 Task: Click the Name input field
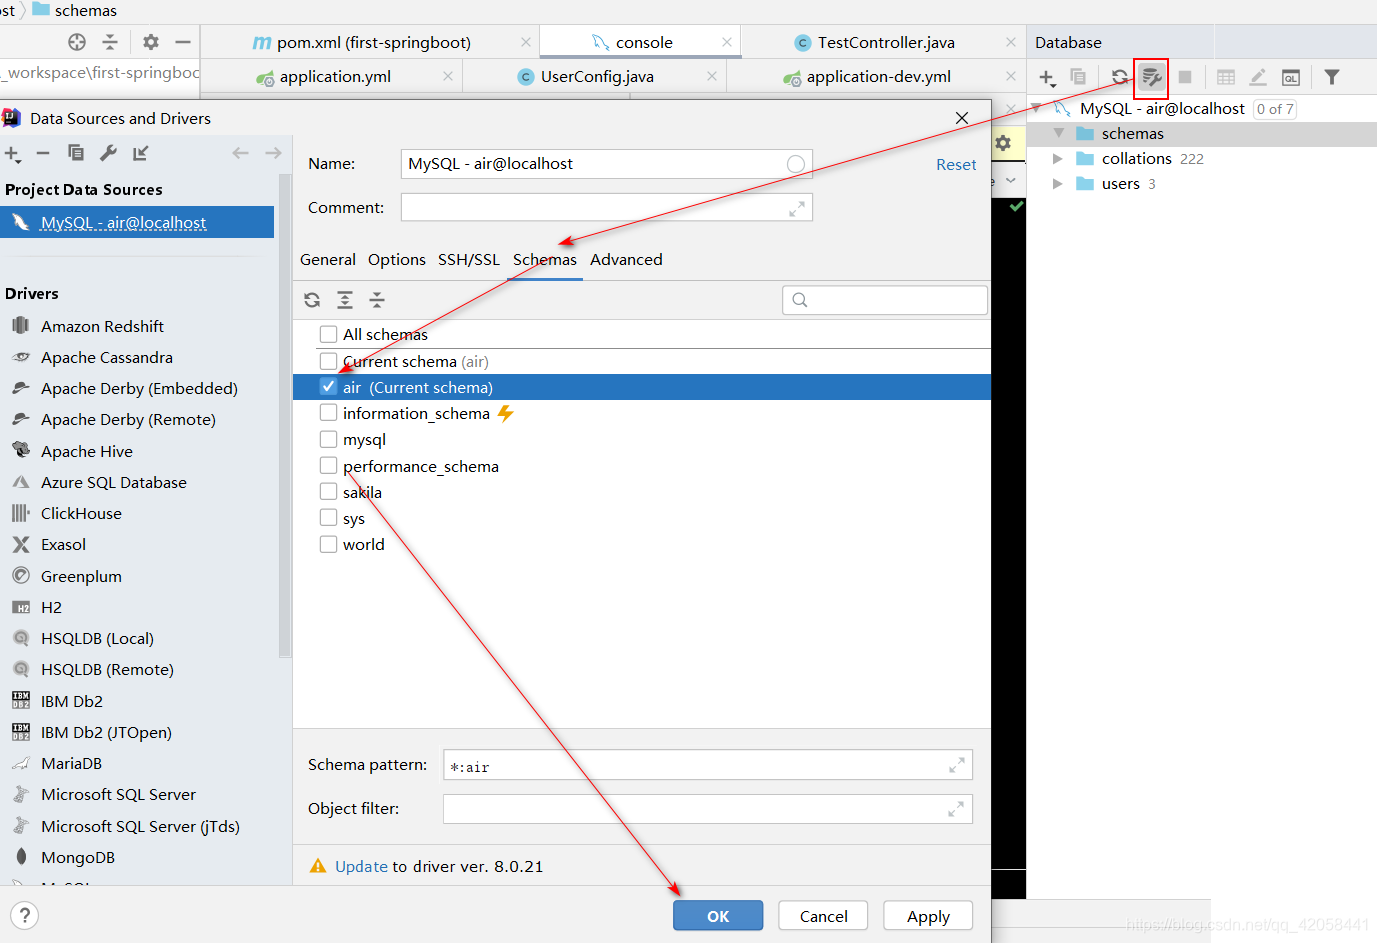click(606, 164)
